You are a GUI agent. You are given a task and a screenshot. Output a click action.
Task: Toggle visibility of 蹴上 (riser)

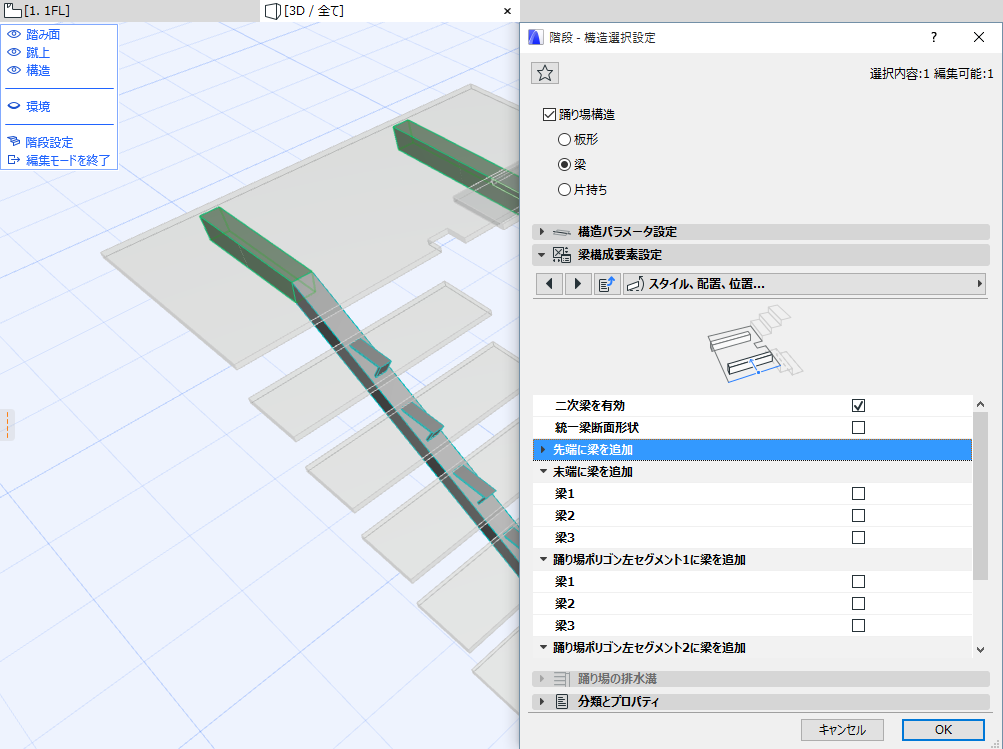tap(14, 52)
